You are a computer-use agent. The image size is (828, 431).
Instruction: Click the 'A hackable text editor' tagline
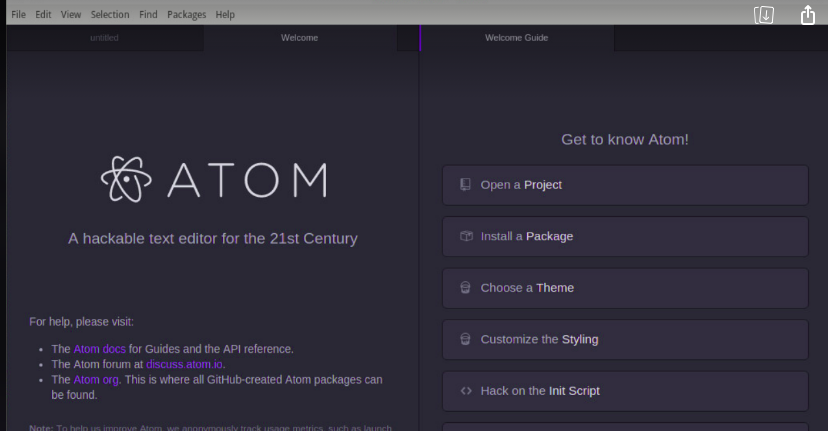click(x=213, y=239)
